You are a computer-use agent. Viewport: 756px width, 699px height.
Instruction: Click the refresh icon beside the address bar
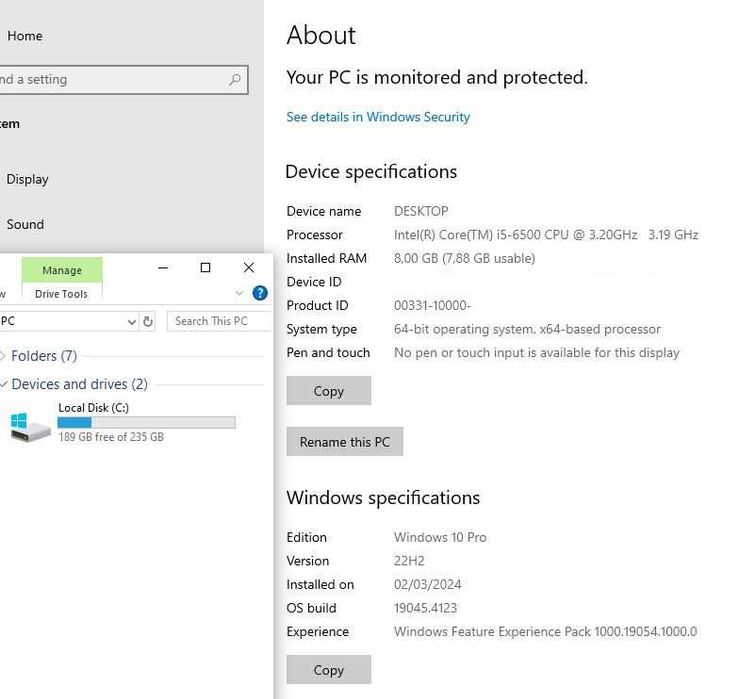pyautogui.click(x=148, y=321)
